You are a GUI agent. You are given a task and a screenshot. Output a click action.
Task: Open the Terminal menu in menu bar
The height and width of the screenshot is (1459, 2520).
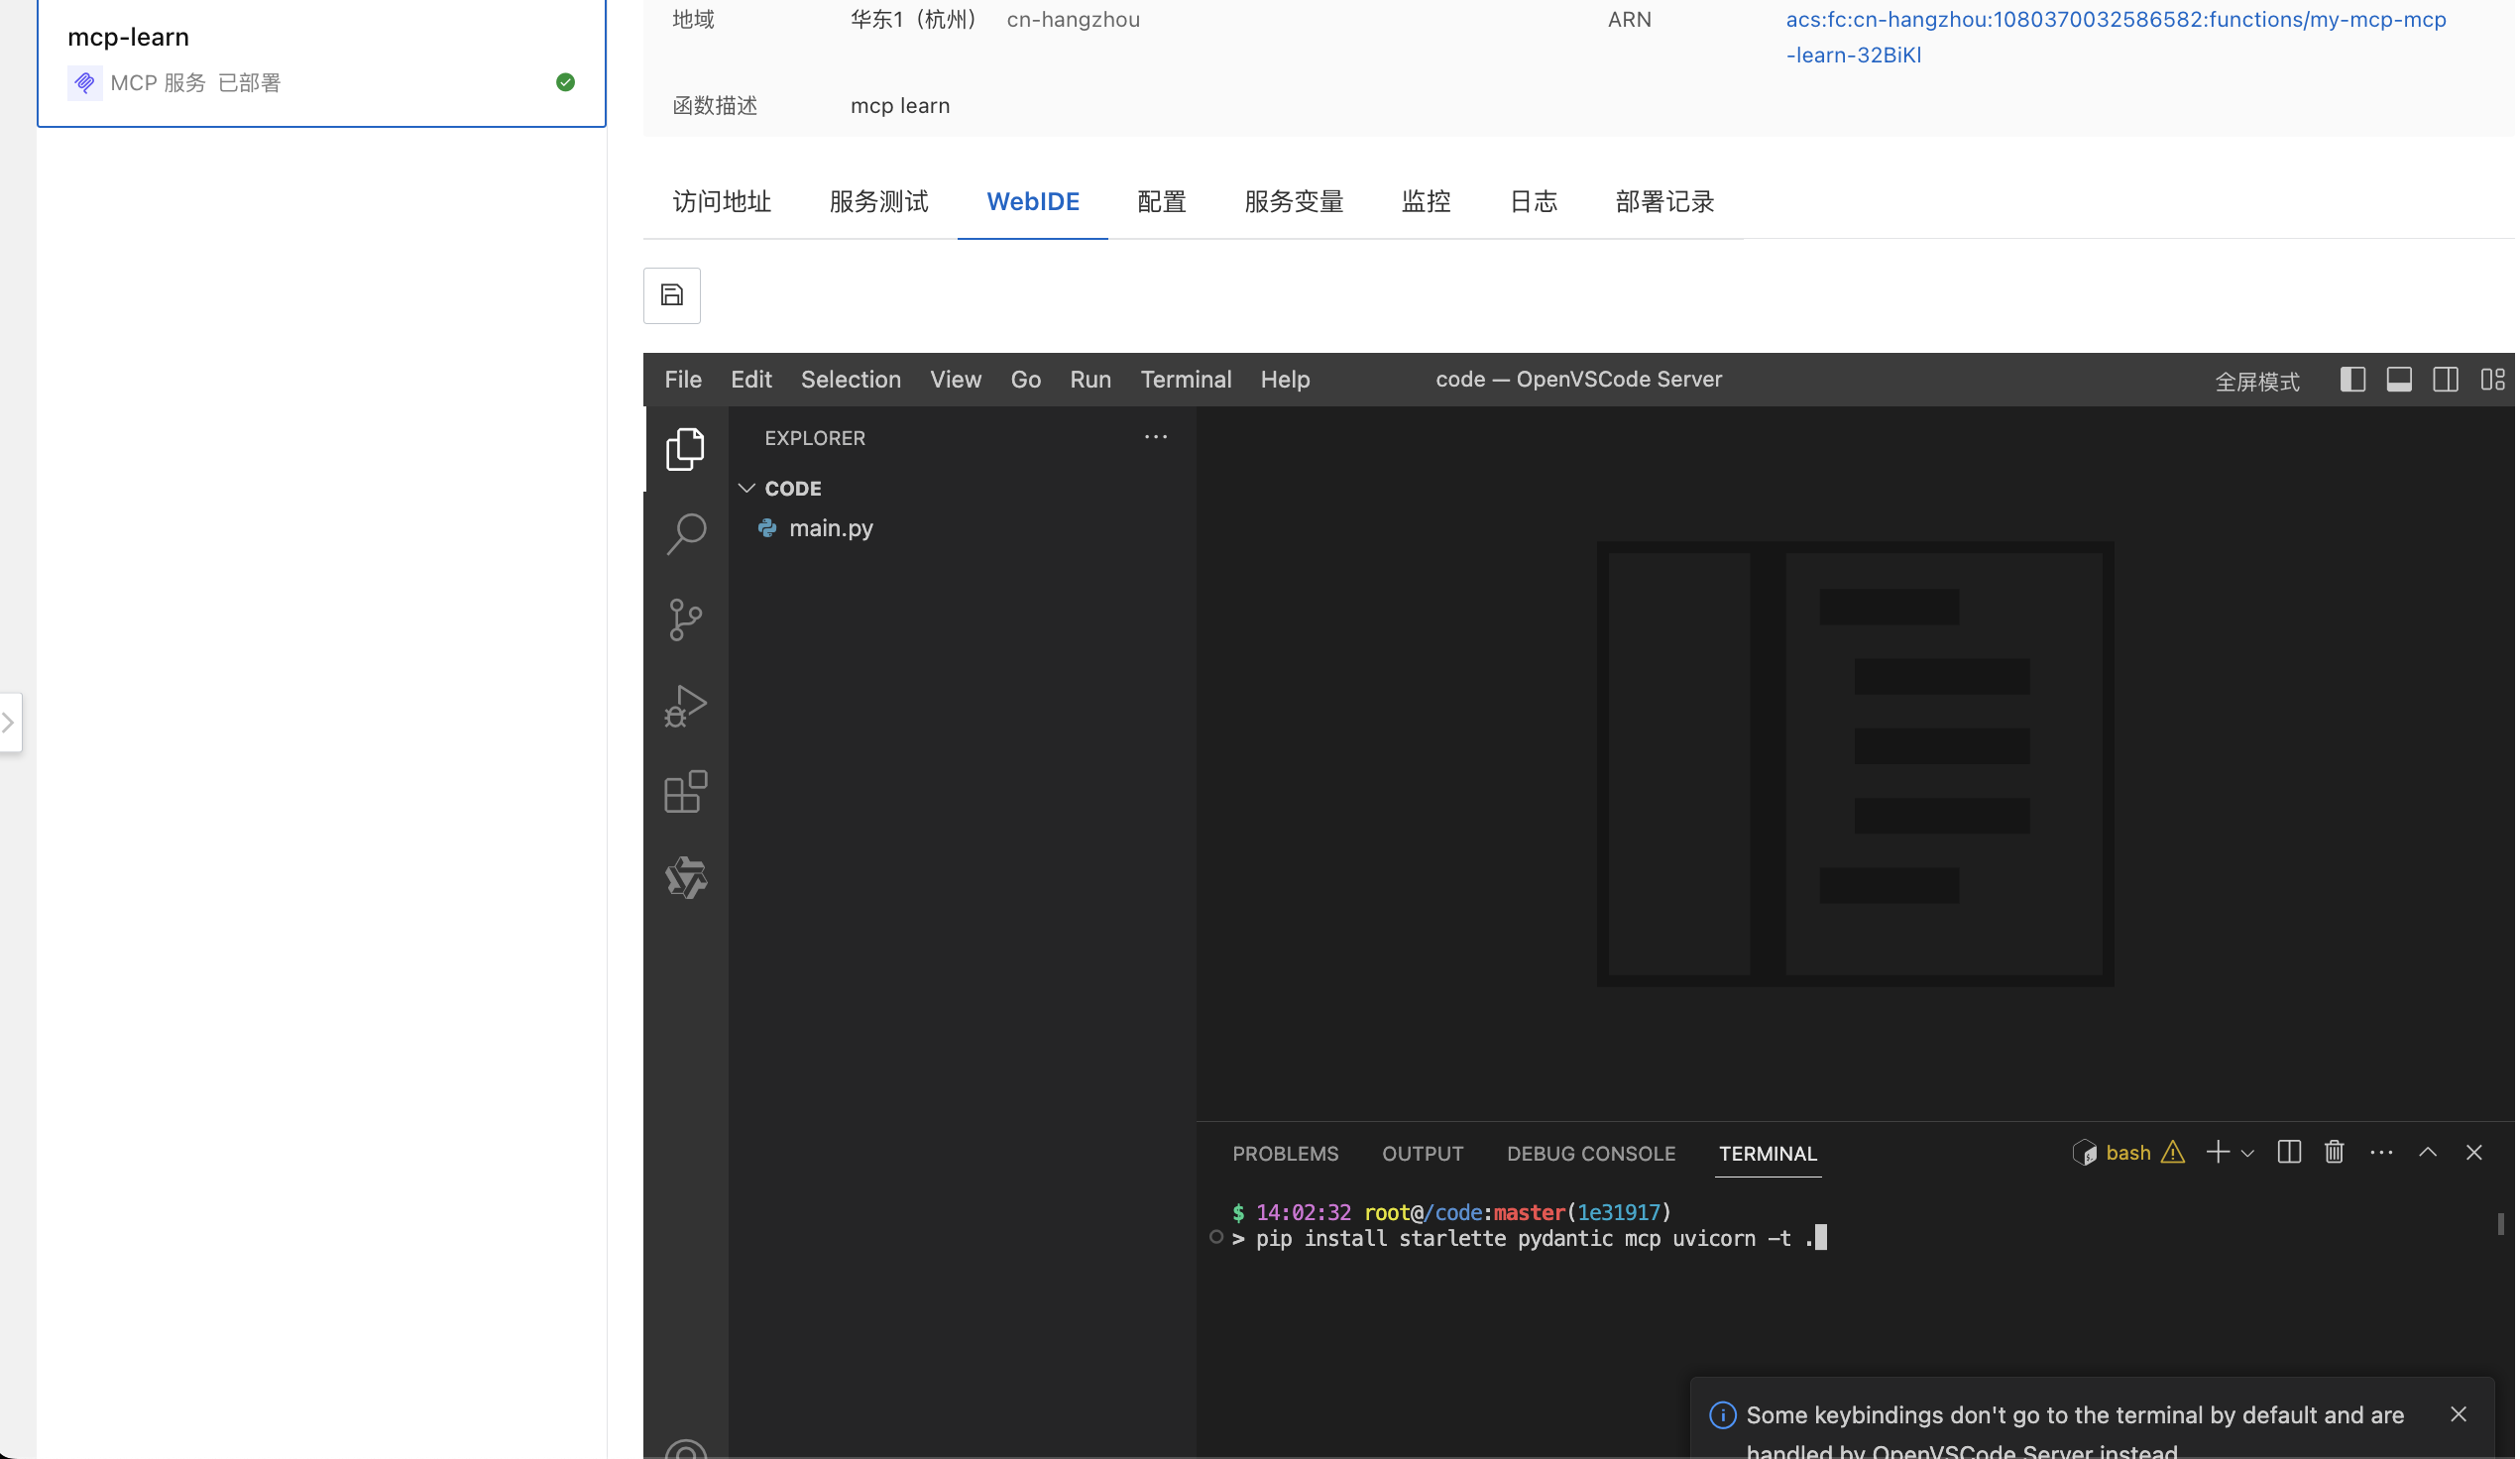click(x=1185, y=379)
